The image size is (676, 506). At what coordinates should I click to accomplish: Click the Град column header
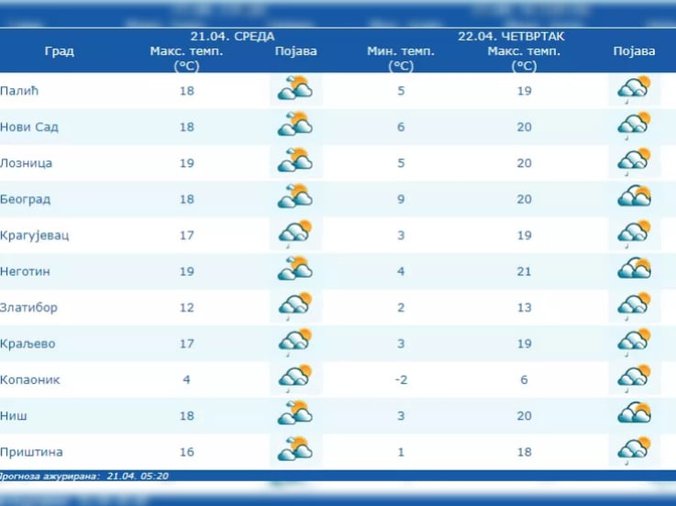[x=59, y=51]
